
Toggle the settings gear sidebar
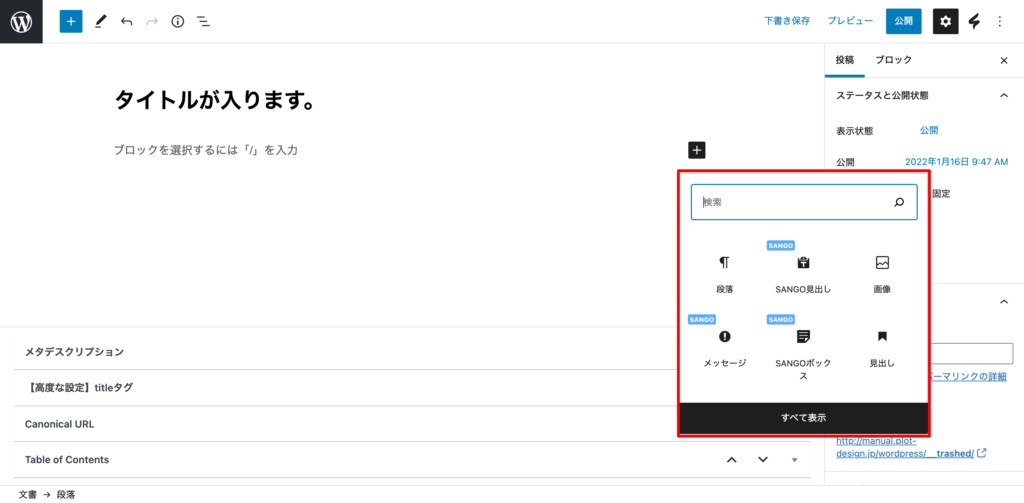pyautogui.click(x=945, y=21)
